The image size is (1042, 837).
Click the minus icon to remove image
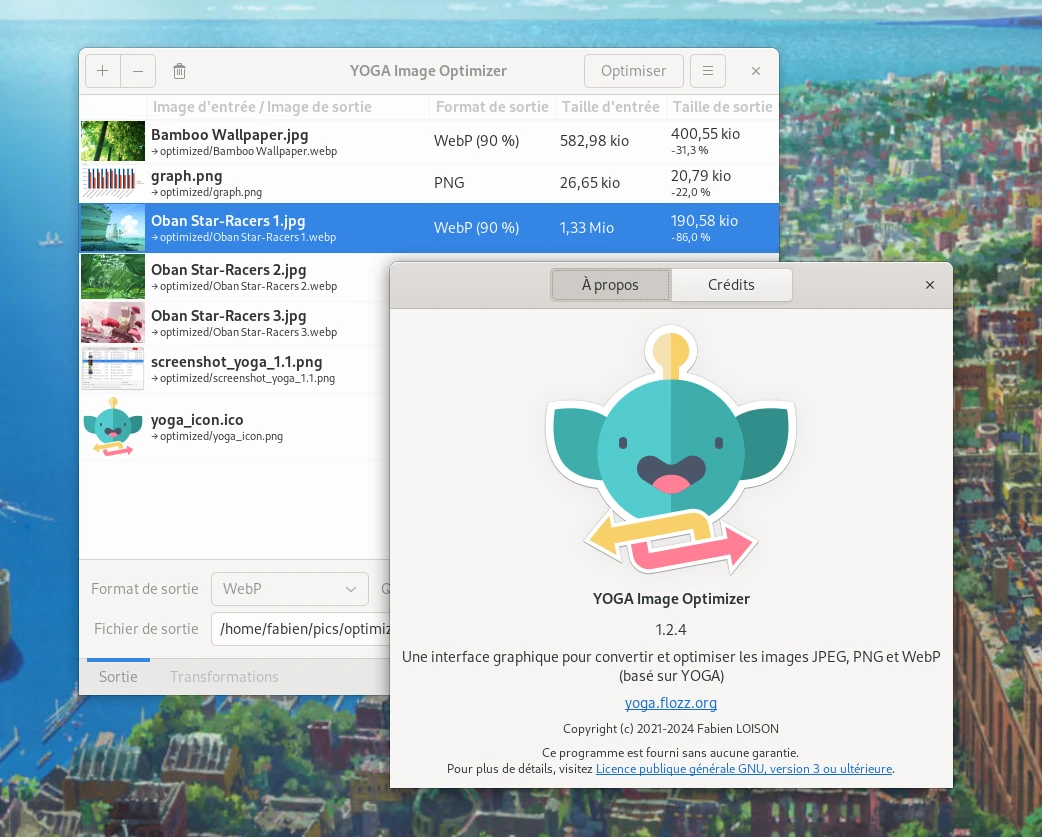[x=138, y=71]
